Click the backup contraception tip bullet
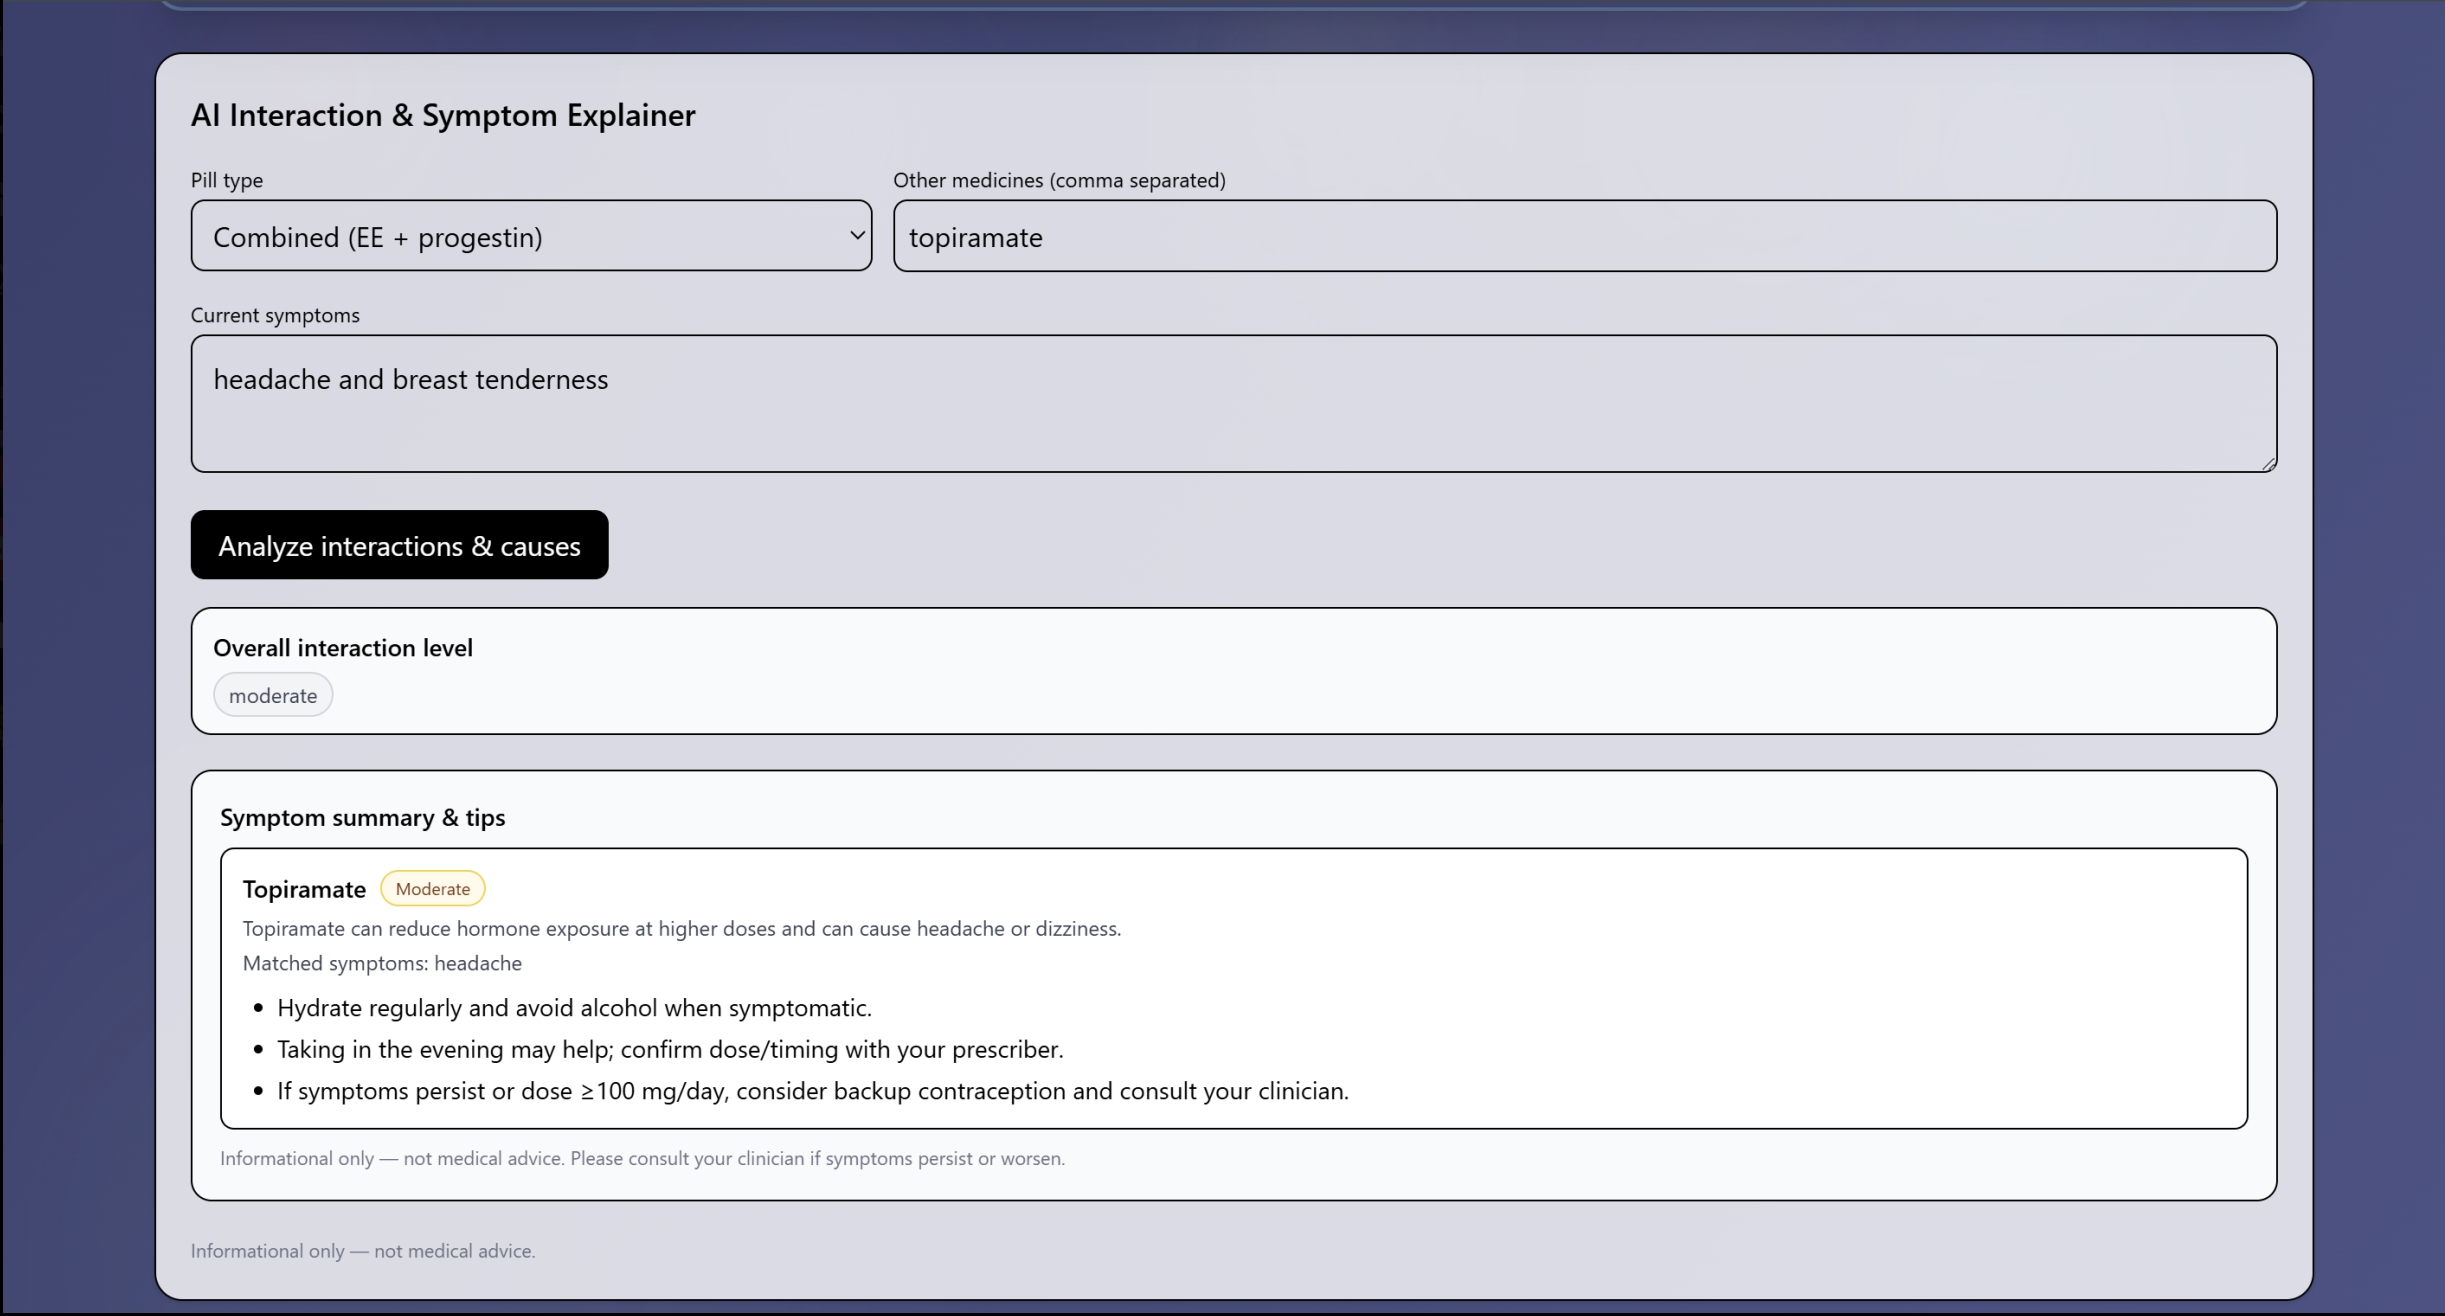The width and height of the screenshot is (2445, 1316). (812, 1092)
